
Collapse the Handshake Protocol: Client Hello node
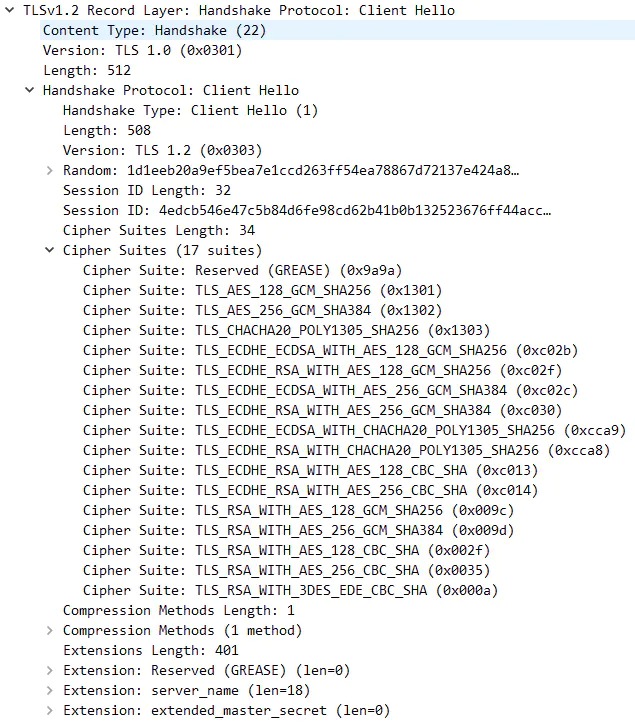29,90
